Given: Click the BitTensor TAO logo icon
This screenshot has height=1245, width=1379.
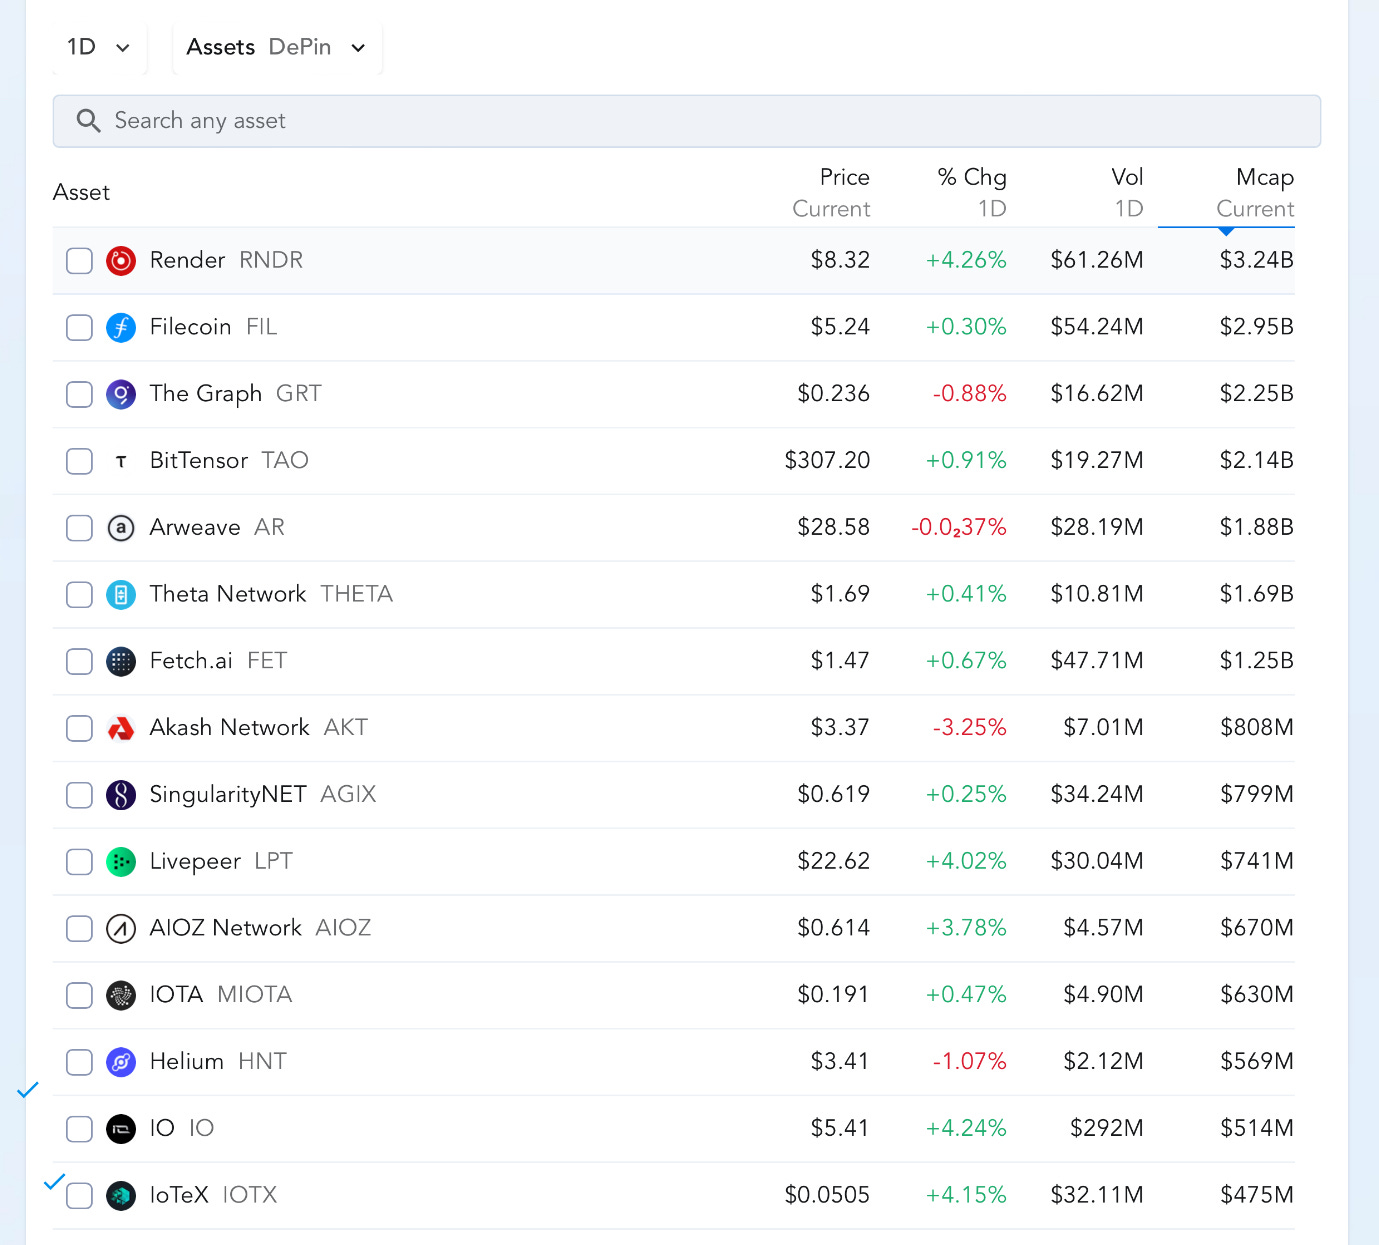Looking at the screenshot, I should pyautogui.click(x=121, y=461).
